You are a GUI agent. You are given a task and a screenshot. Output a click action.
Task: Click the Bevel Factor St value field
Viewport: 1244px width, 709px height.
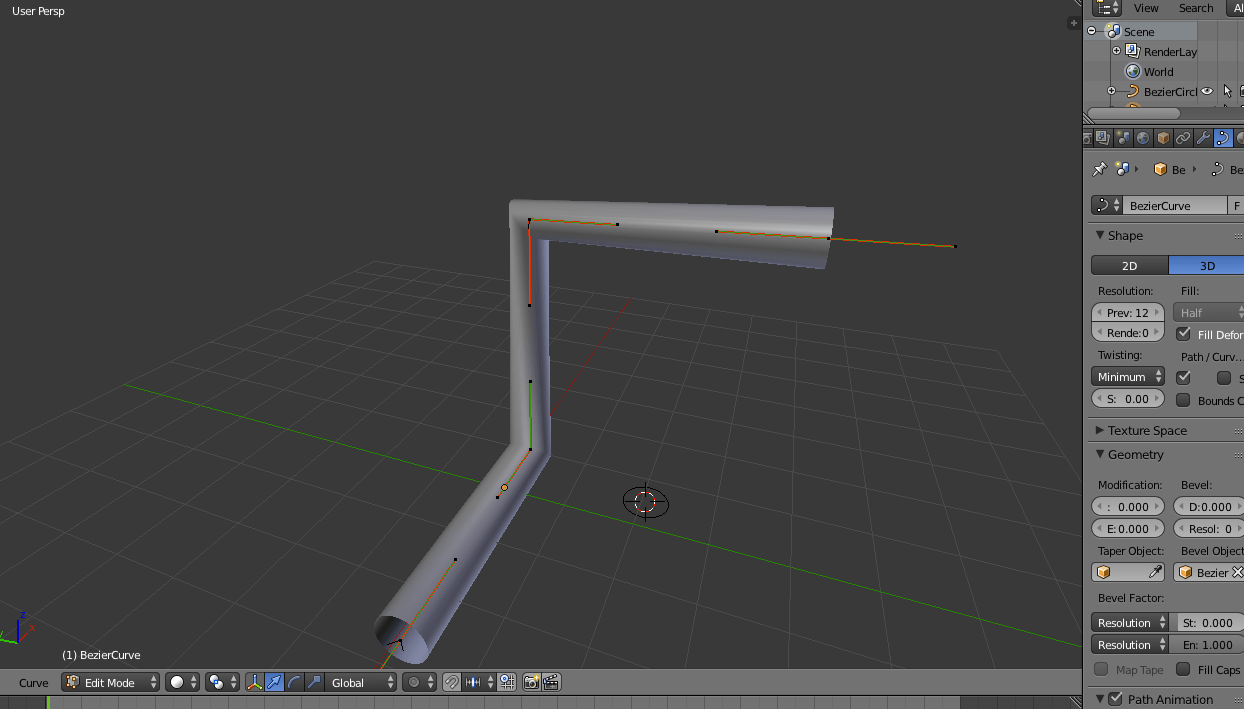tap(1209, 622)
